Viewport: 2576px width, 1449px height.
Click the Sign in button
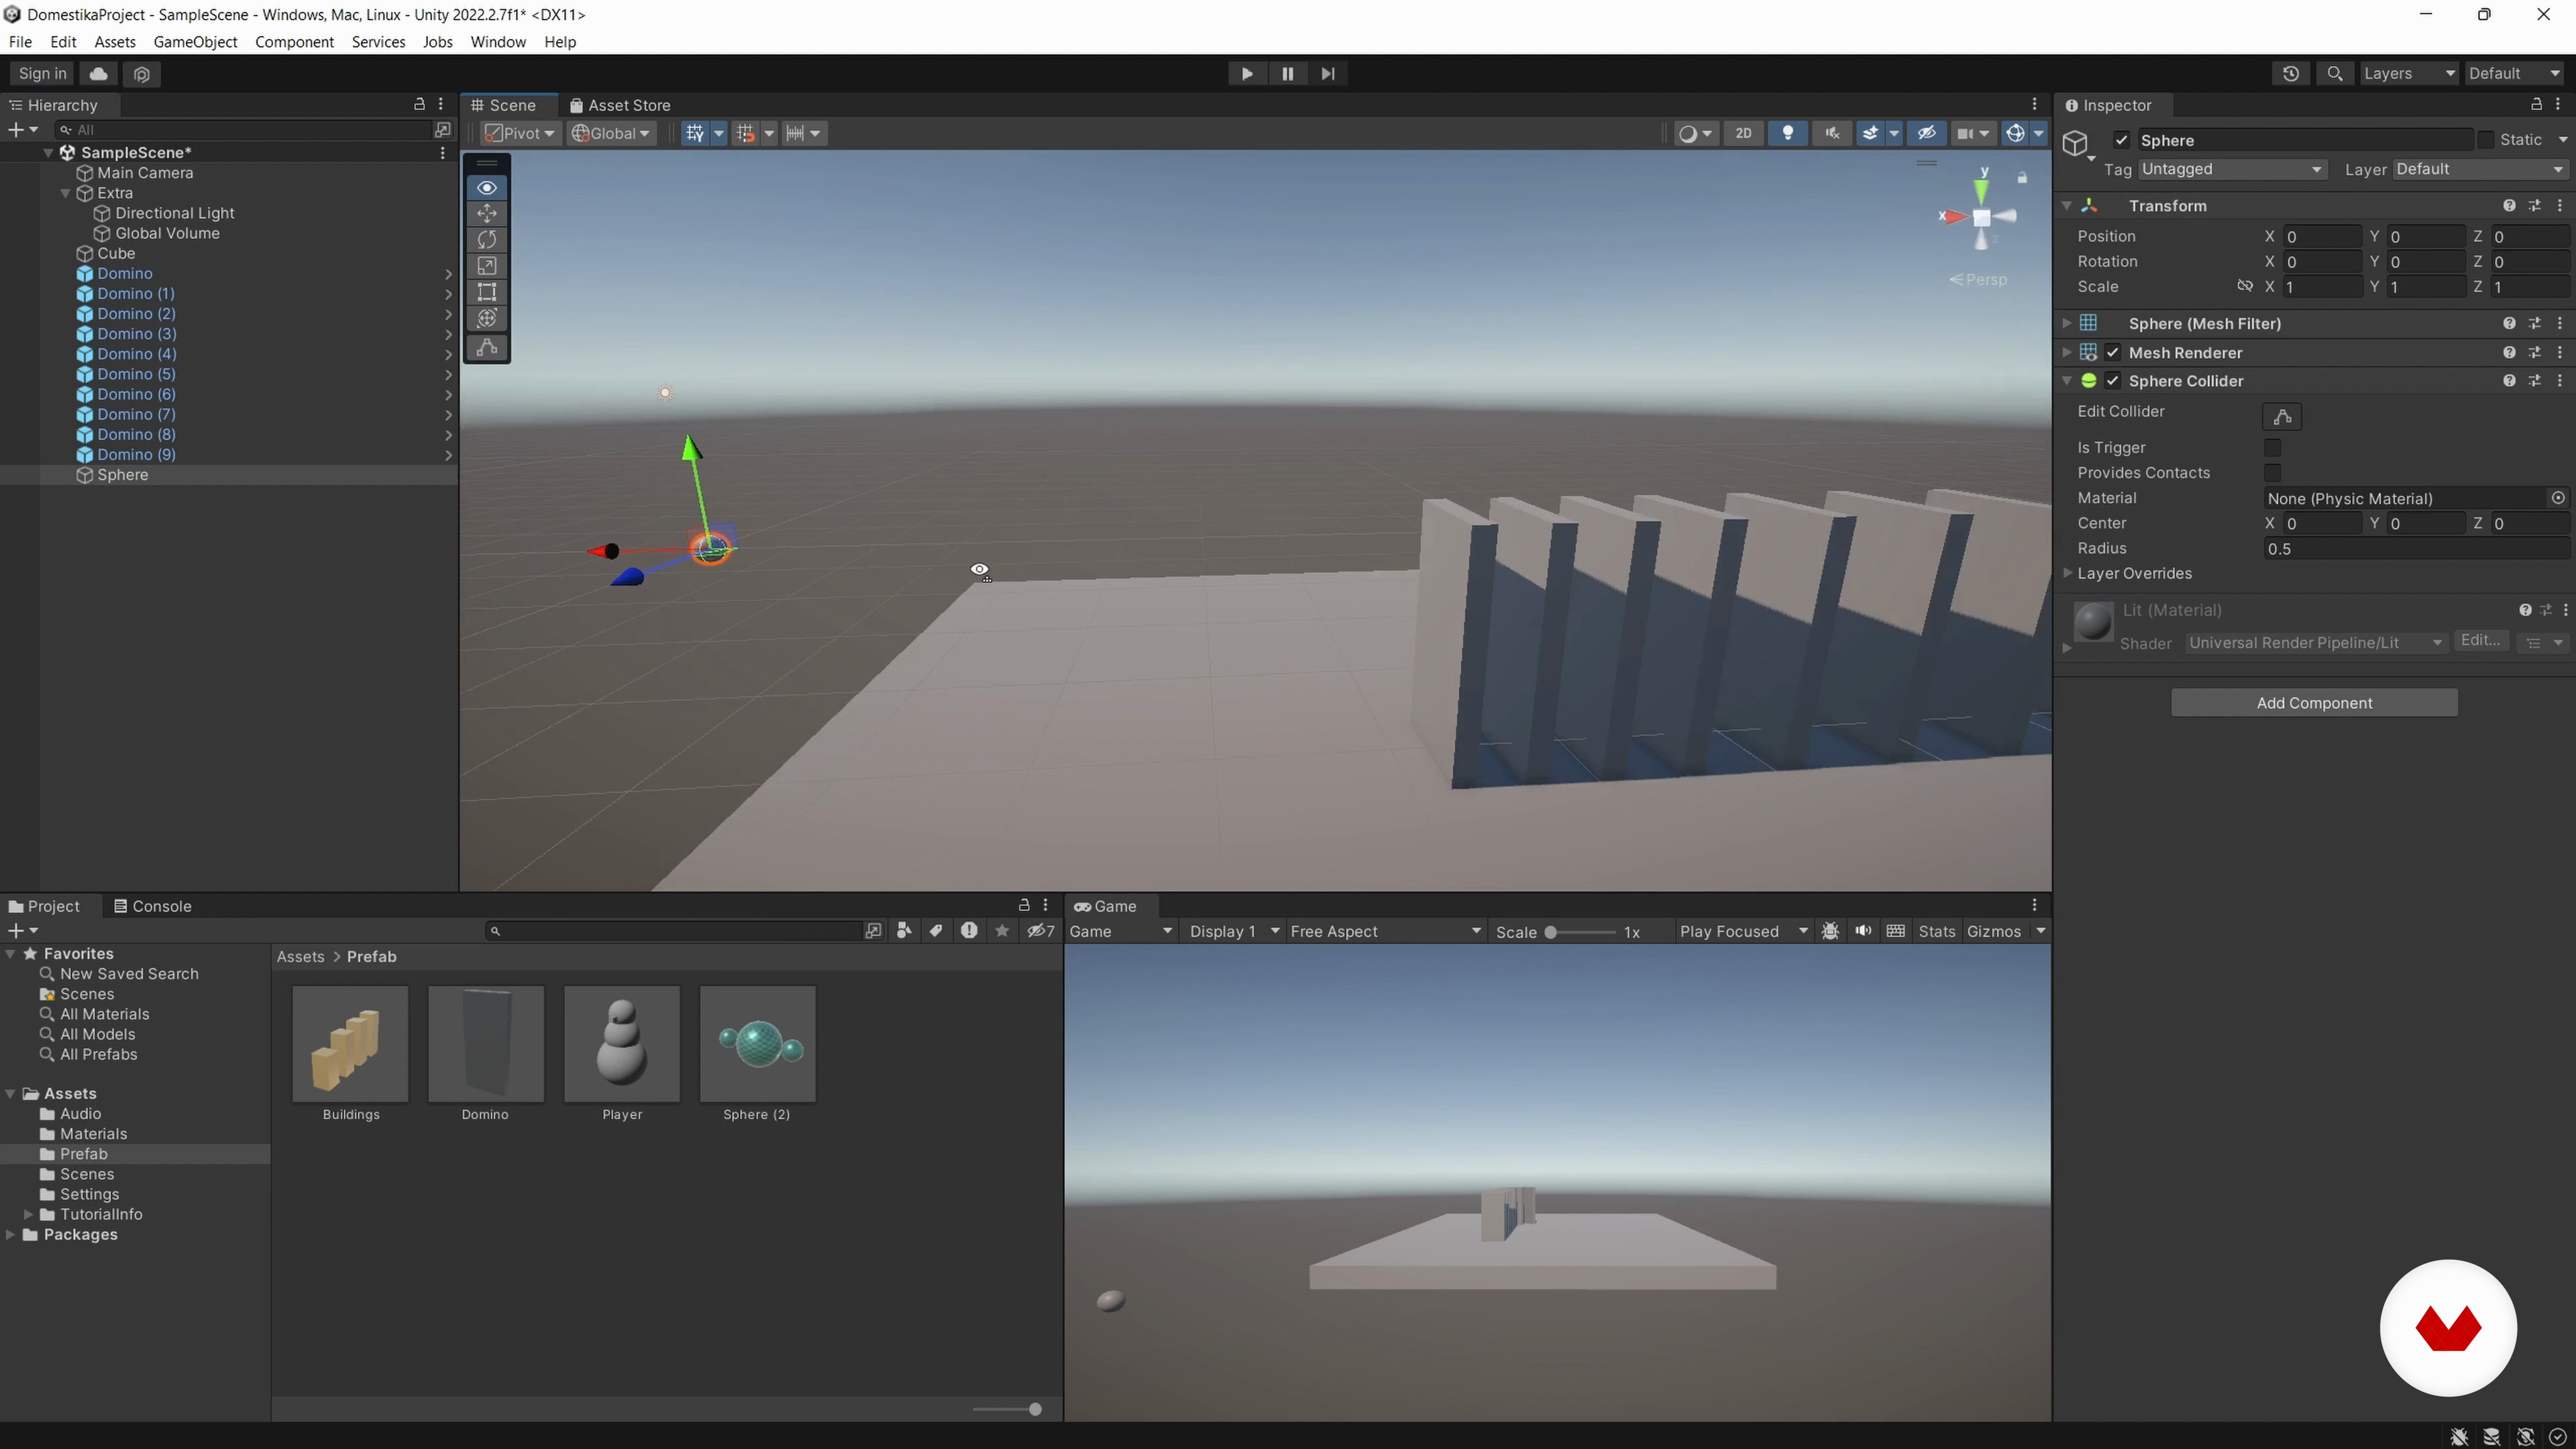click(42, 74)
